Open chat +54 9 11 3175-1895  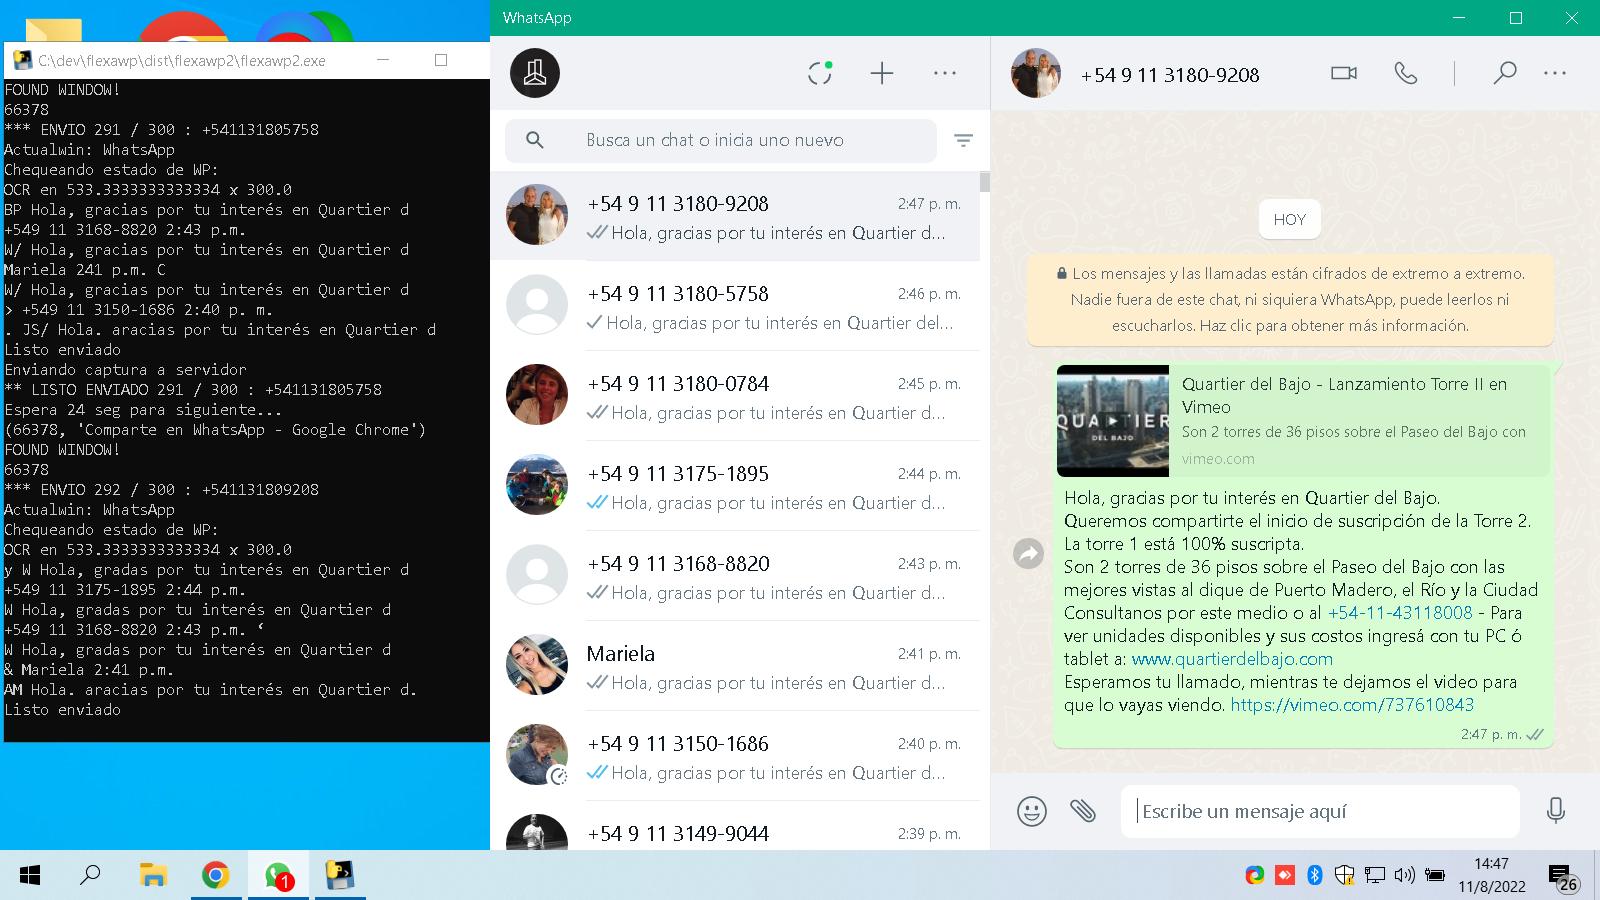735,486
